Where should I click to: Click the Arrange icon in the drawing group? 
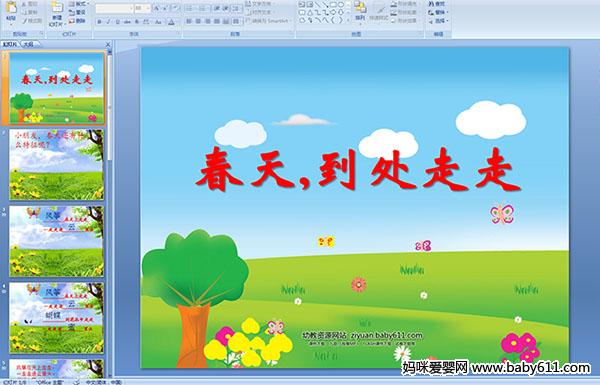[x=360, y=7]
